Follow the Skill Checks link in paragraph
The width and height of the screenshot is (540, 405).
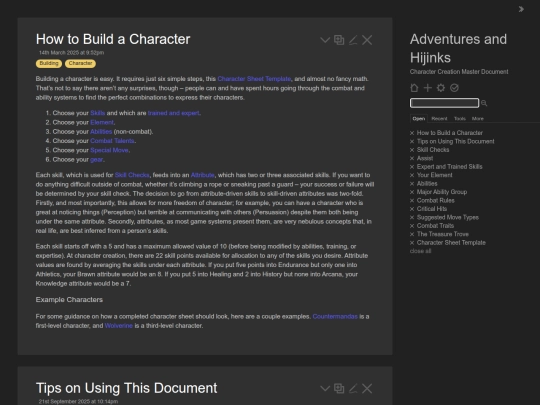132,175
